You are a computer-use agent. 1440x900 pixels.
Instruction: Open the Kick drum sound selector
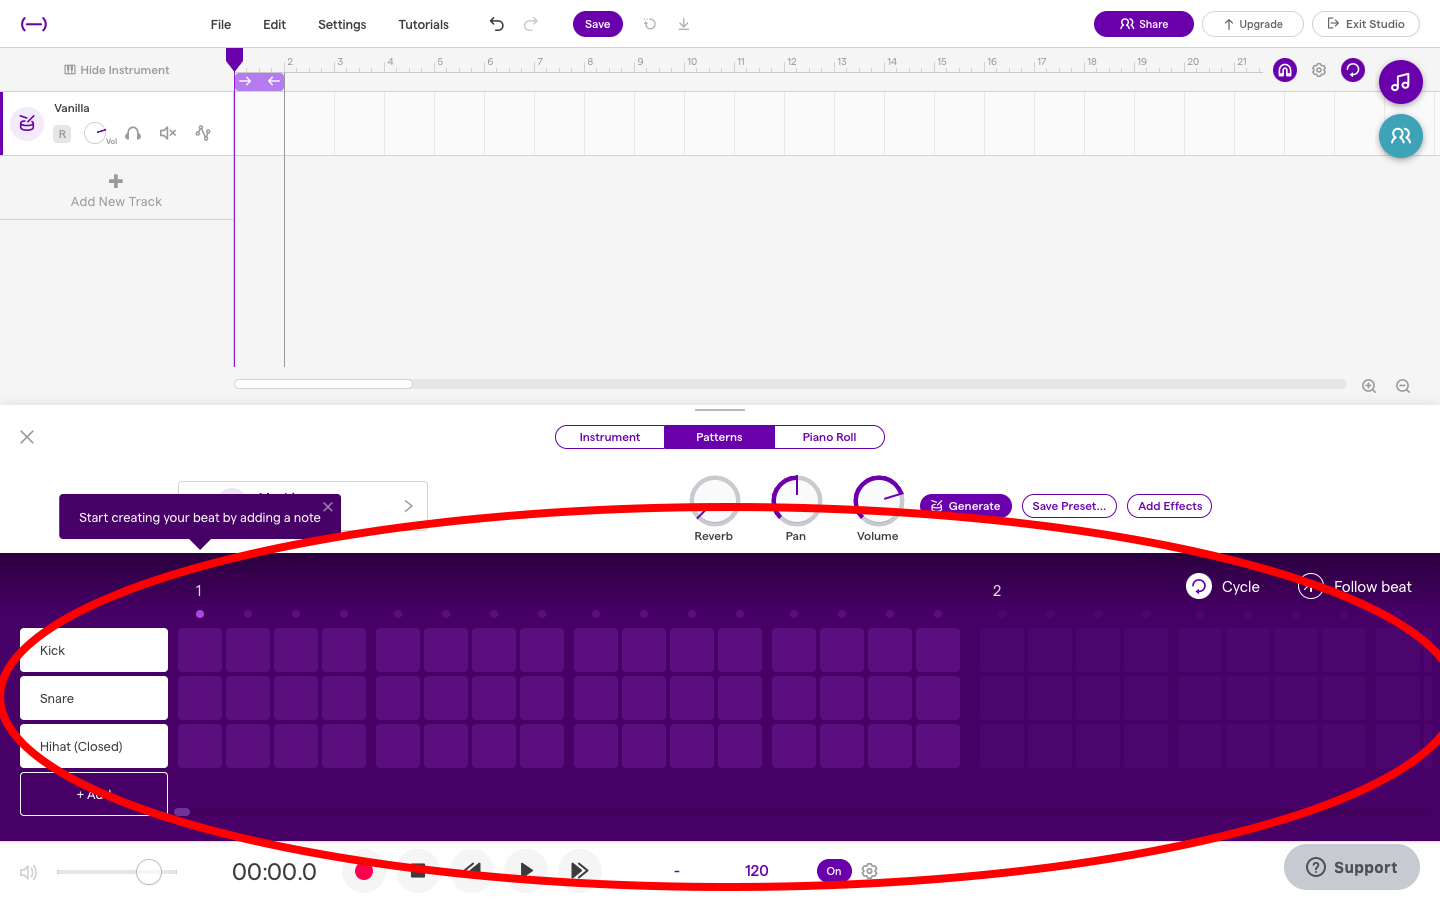(x=93, y=649)
